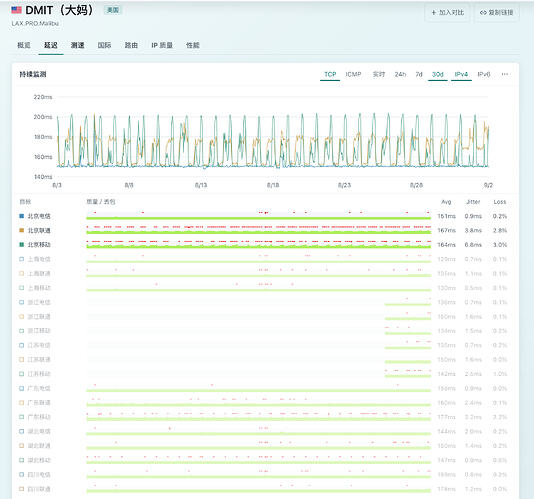Click the 复制链接 button

pos(496,13)
